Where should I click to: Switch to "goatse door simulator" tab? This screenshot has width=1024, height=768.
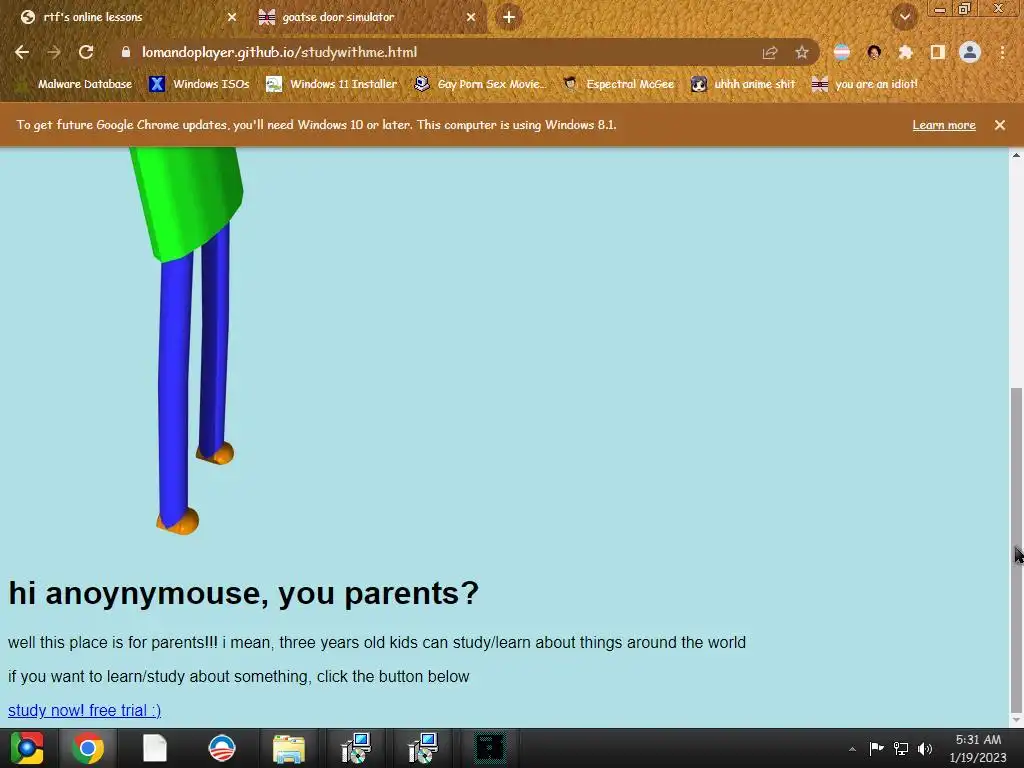(x=368, y=17)
